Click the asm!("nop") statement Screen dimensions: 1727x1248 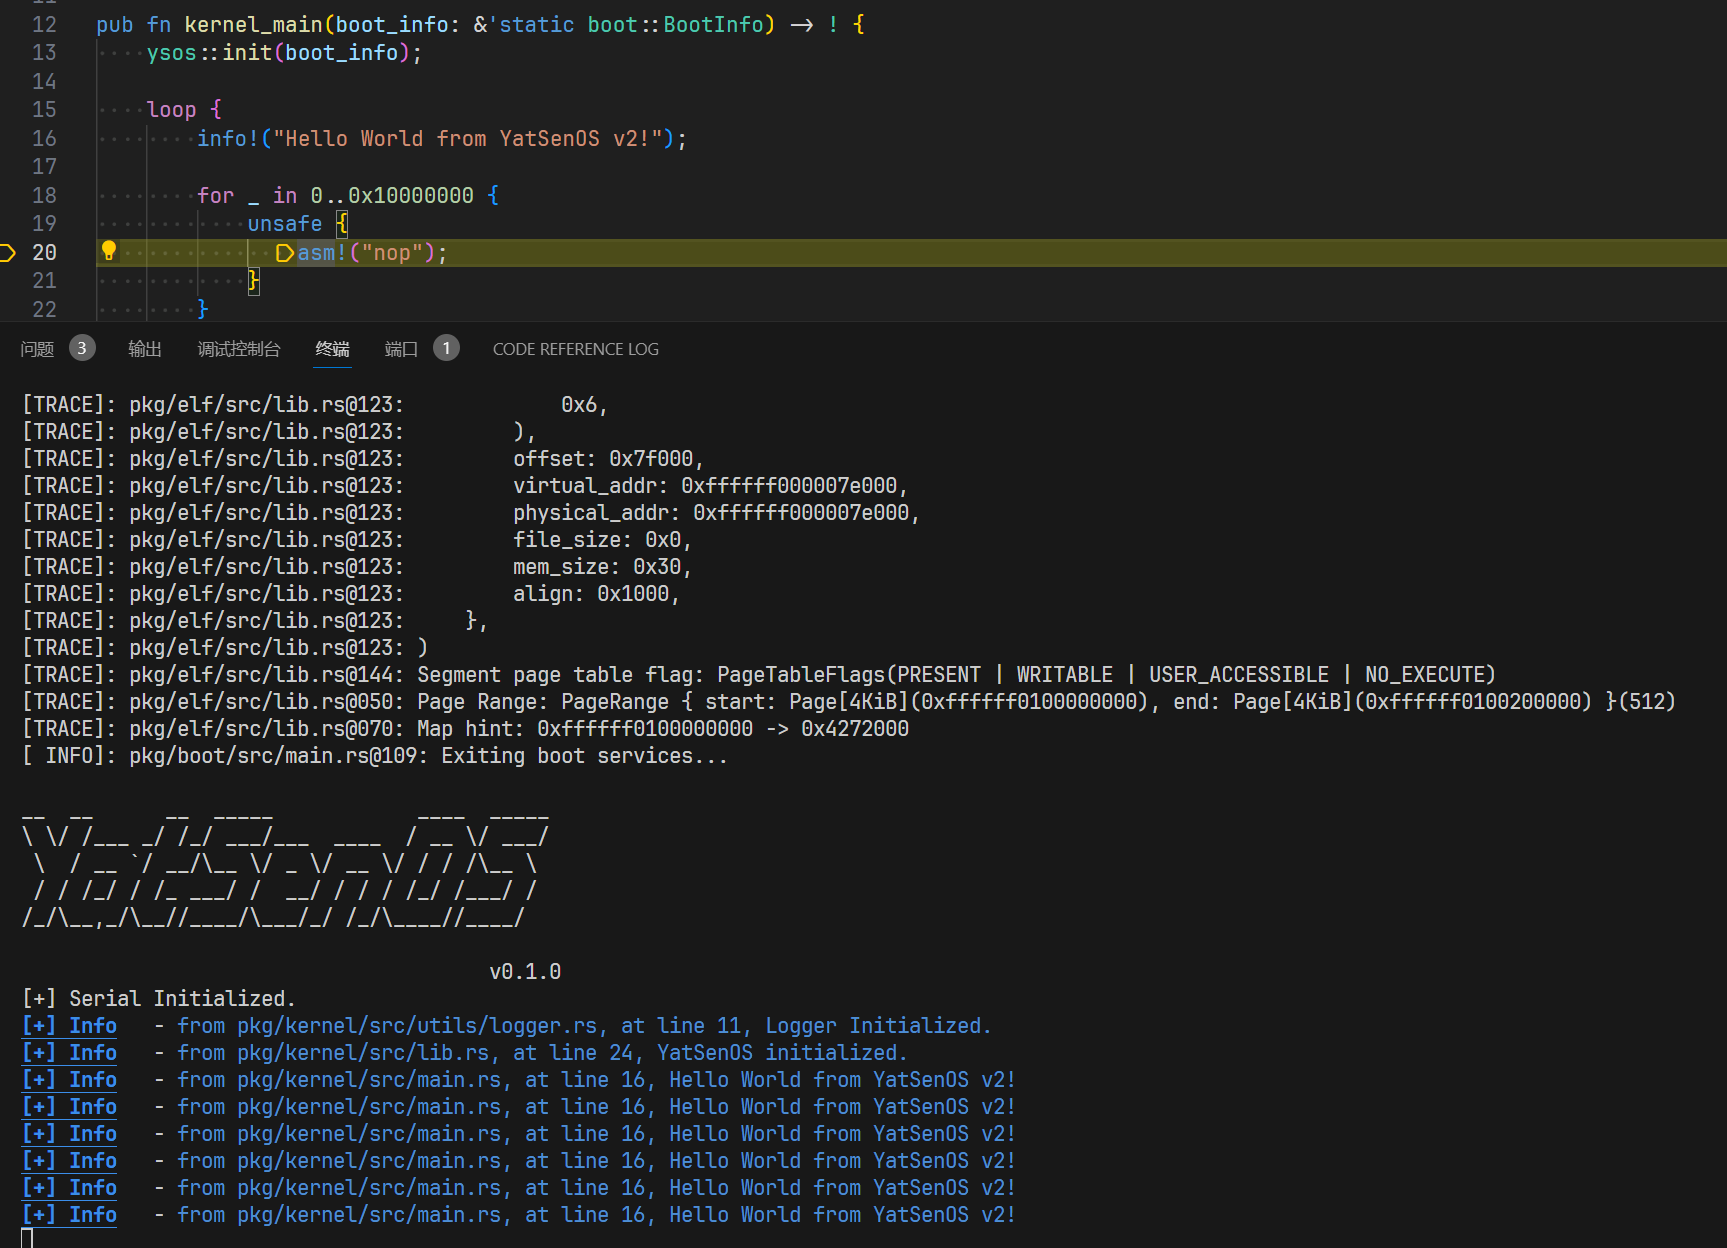(x=372, y=253)
